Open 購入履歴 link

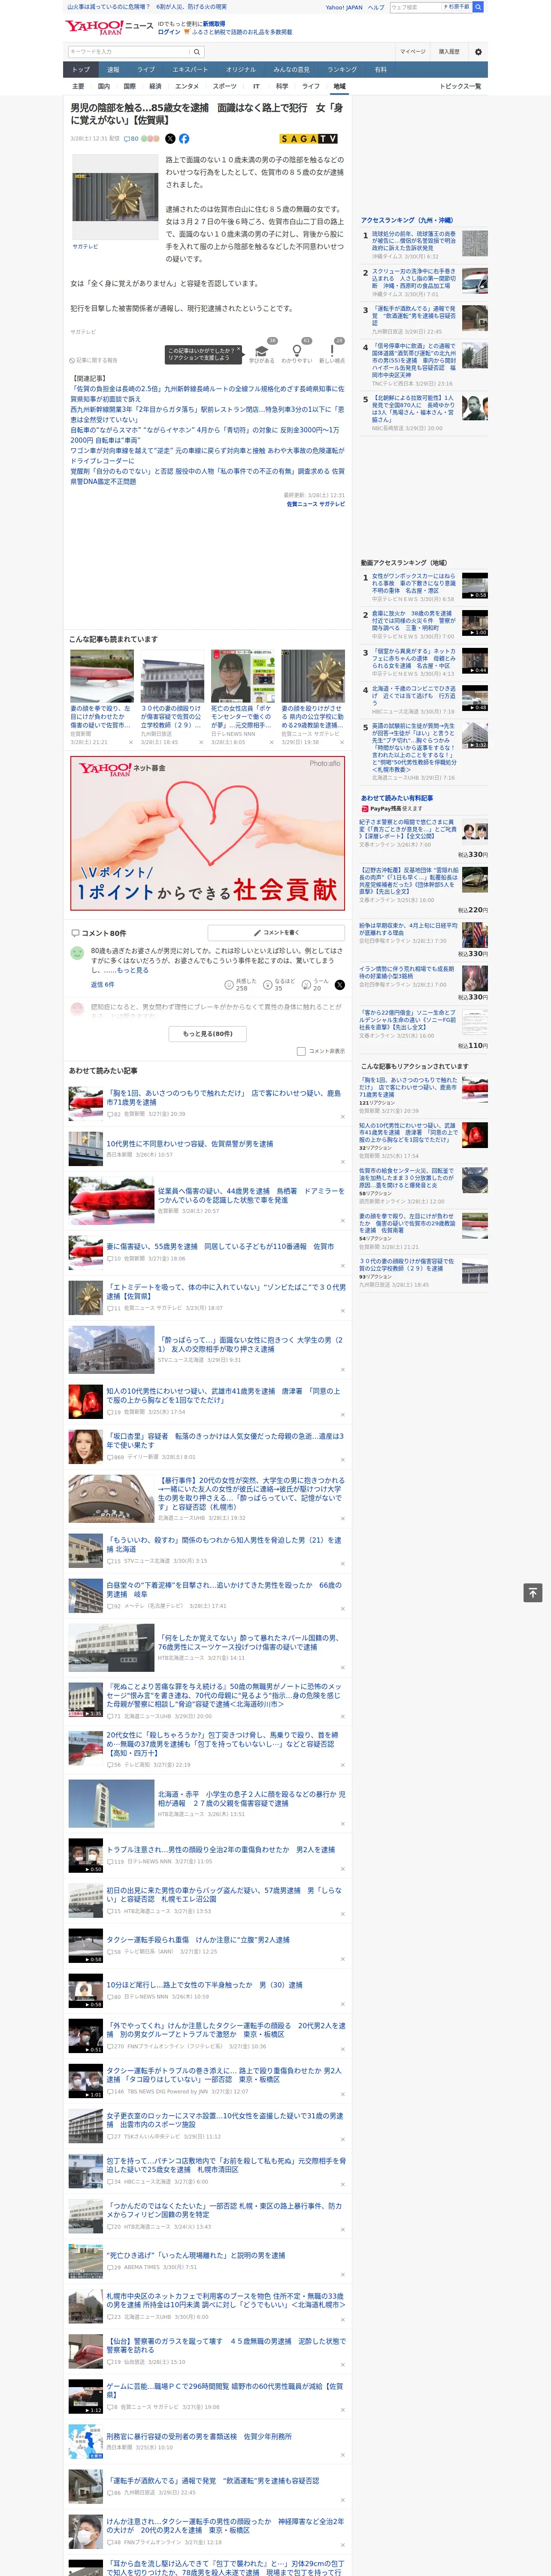coord(449,51)
